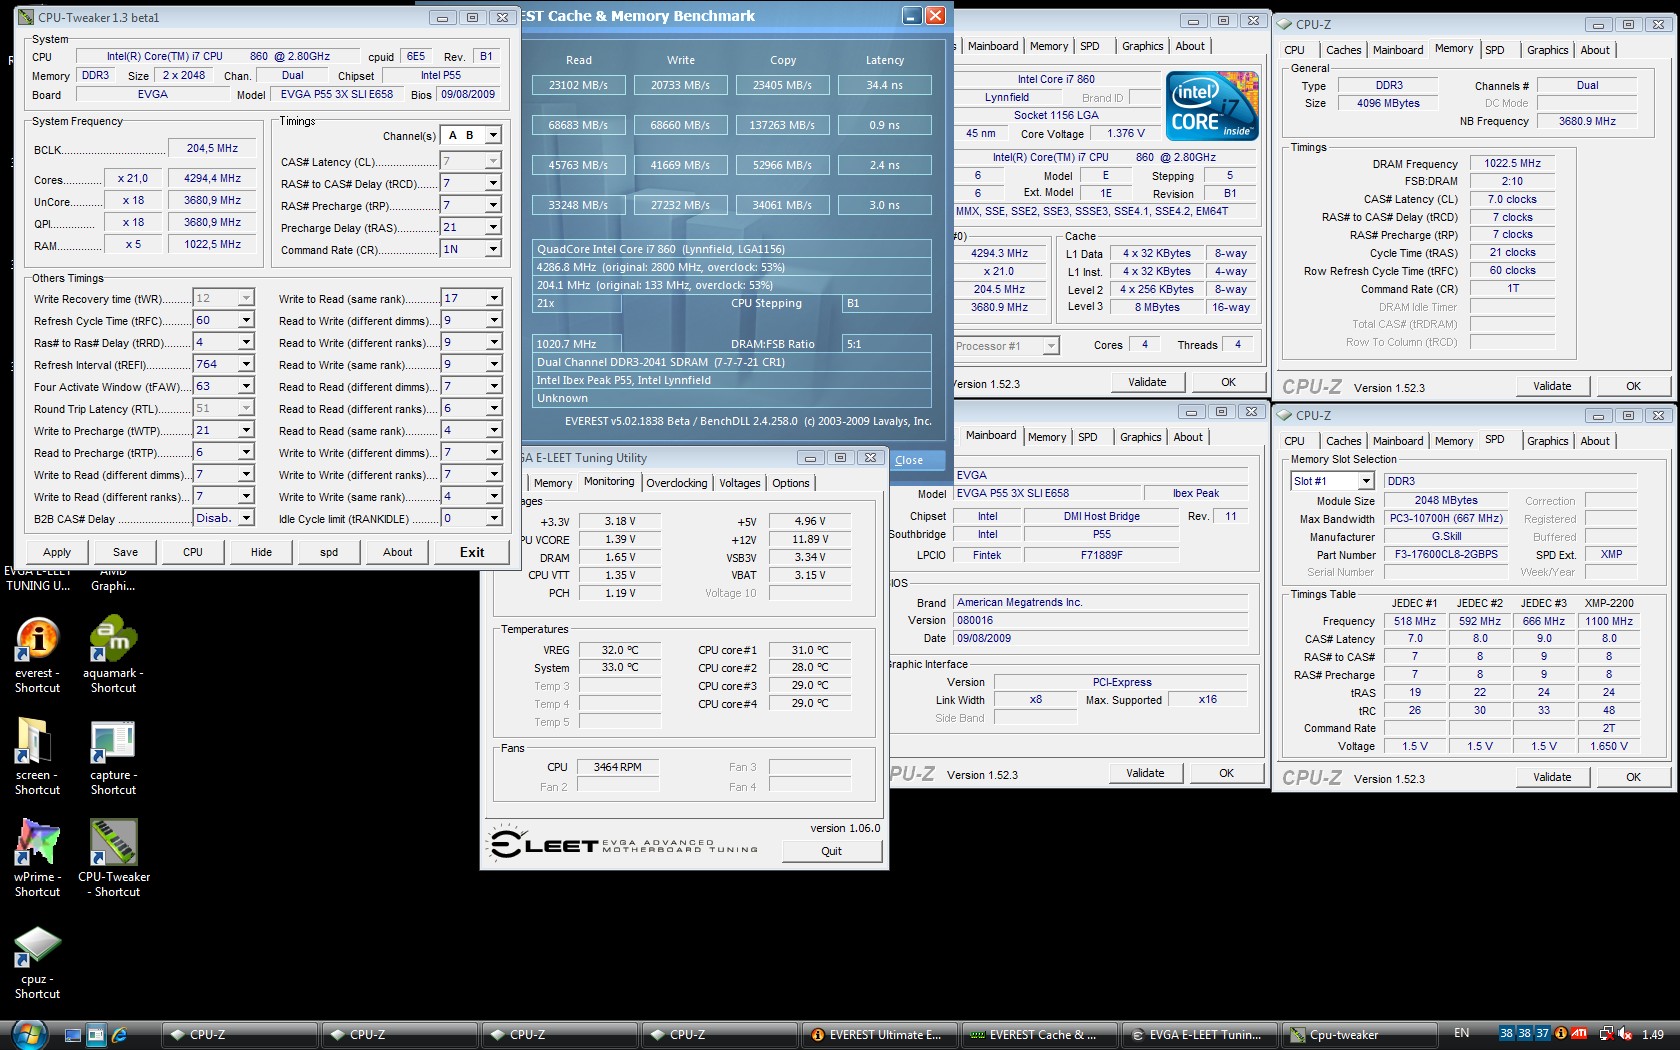Select Graphics tab in top-right CPU-Z
This screenshot has height=1050, width=1680.
[x=1547, y=50]
